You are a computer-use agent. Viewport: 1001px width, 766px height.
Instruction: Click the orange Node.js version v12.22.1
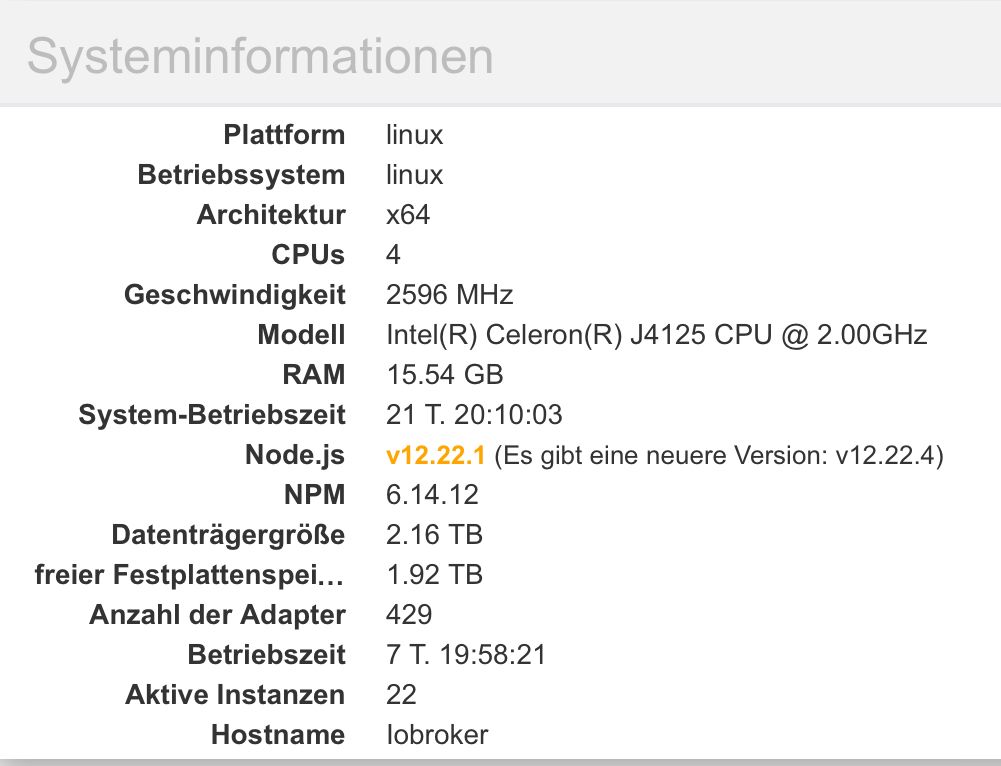(435, 455)
